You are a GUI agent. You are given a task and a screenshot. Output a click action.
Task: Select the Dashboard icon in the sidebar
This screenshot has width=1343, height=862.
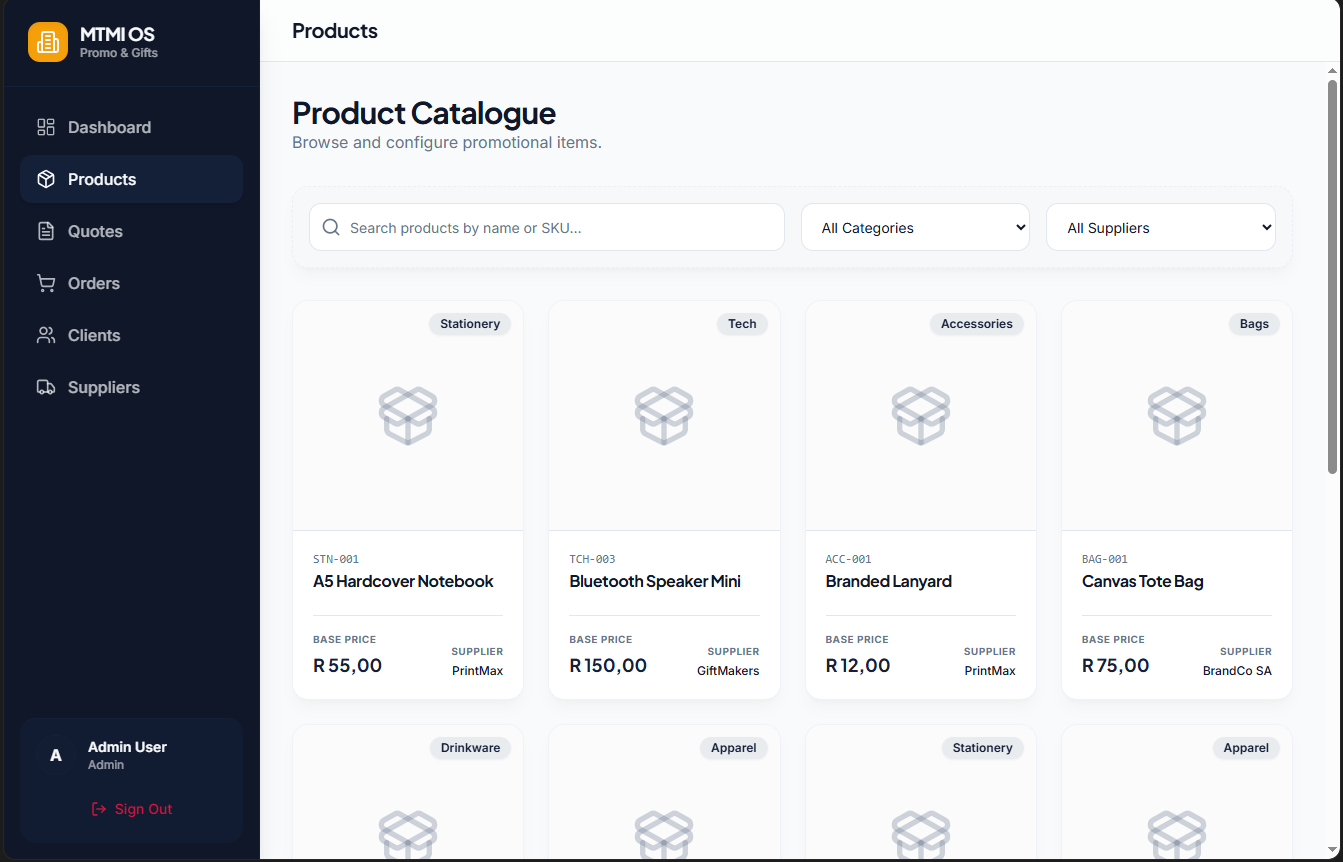[x=45, y=127]
